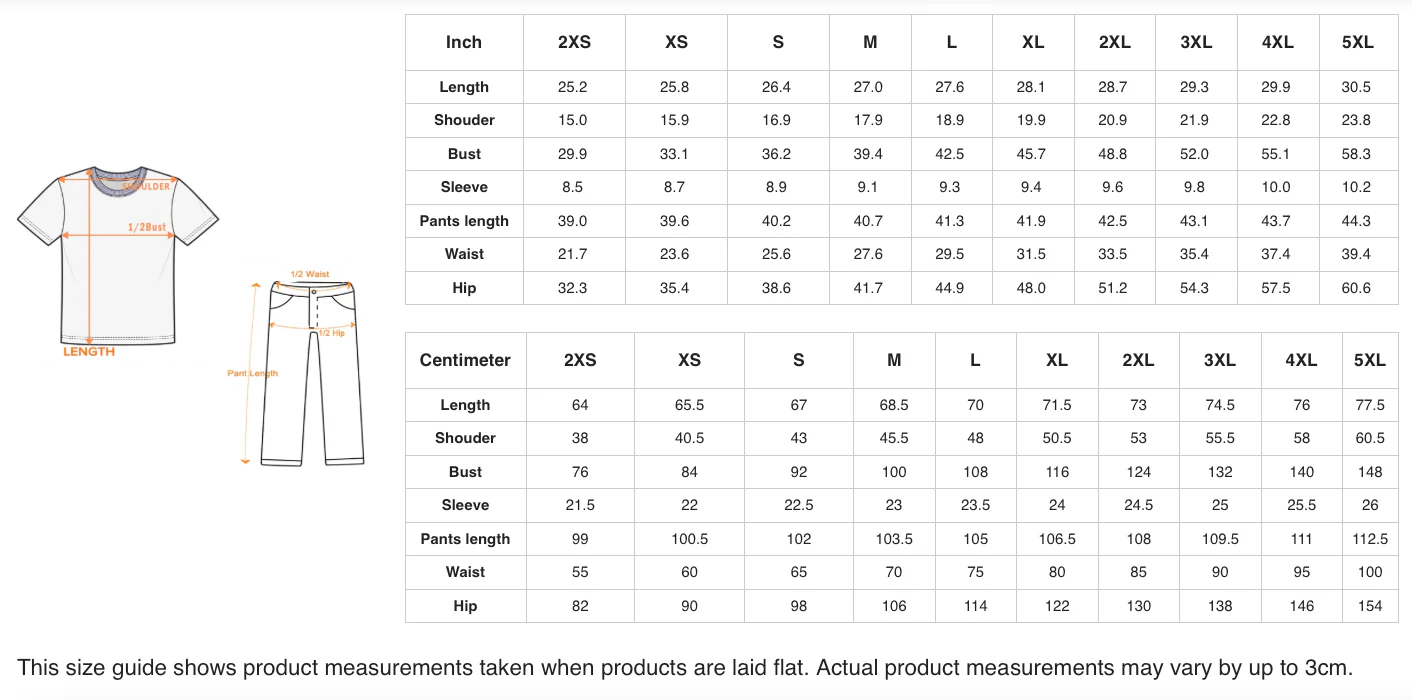Click the orange LENGTH label below the shirt
The height and width of the screenshot is (700, 1412).
[89, 352]
